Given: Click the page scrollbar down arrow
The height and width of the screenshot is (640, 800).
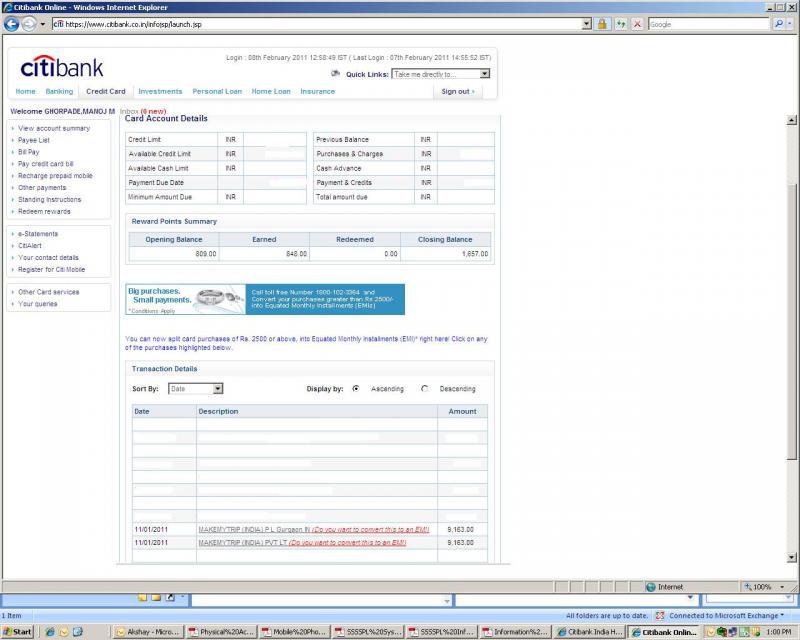Looking at the screenshot, I should (791, 557).
